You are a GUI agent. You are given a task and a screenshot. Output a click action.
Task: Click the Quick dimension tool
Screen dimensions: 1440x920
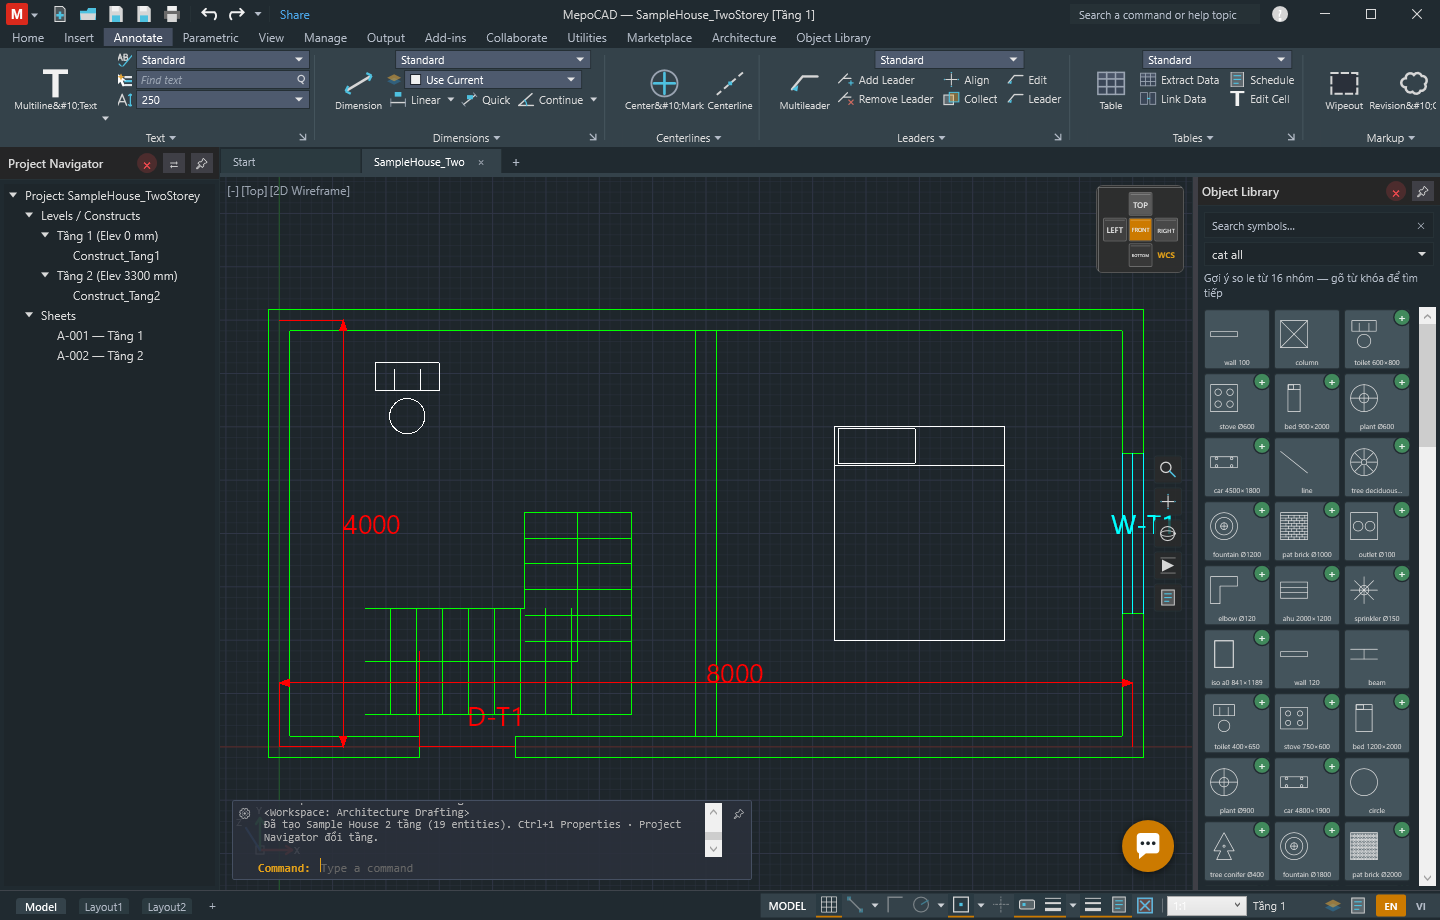486,100
